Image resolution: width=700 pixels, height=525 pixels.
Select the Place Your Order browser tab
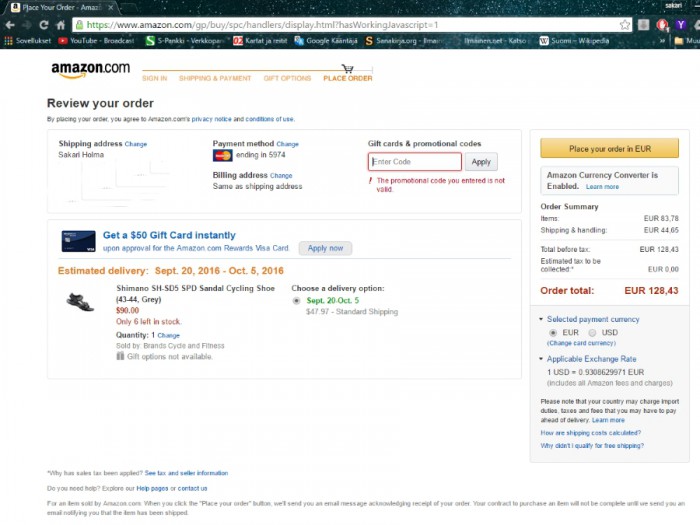click(60, 8)
